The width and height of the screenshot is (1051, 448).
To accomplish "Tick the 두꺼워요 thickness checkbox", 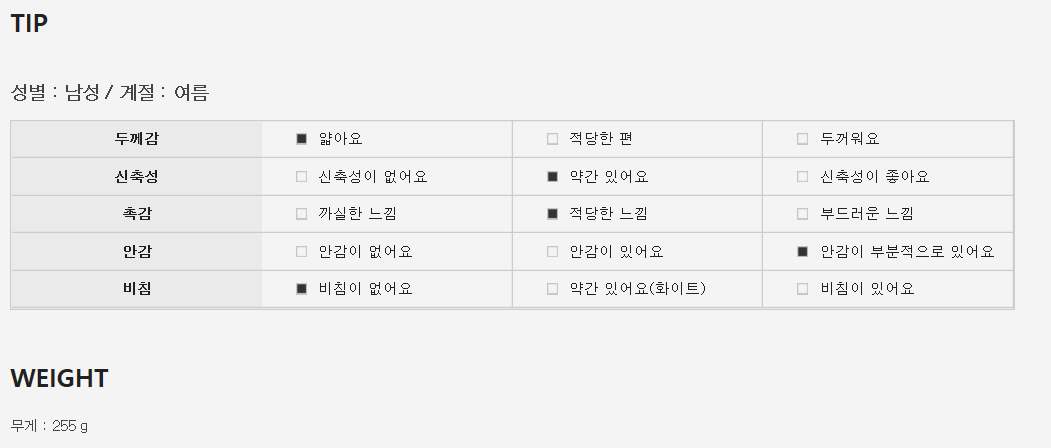I will (802, 139).
